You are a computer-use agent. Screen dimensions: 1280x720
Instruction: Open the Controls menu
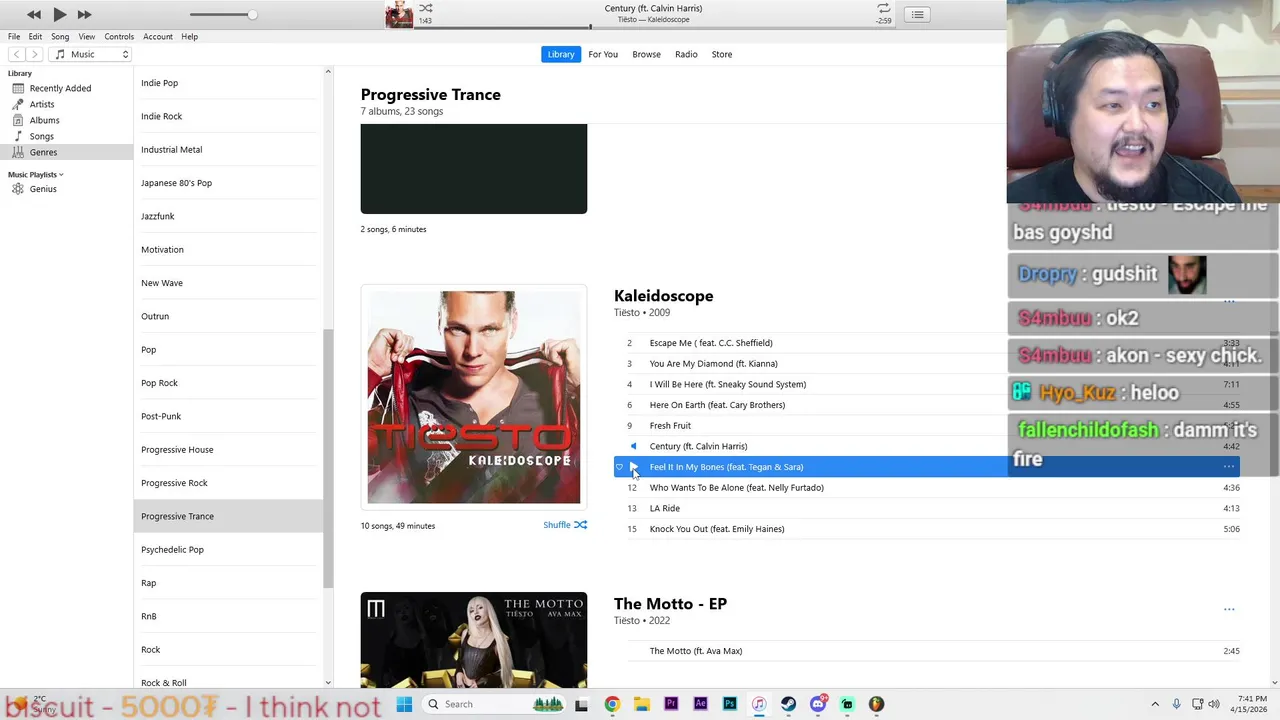(x=119, y=36)
